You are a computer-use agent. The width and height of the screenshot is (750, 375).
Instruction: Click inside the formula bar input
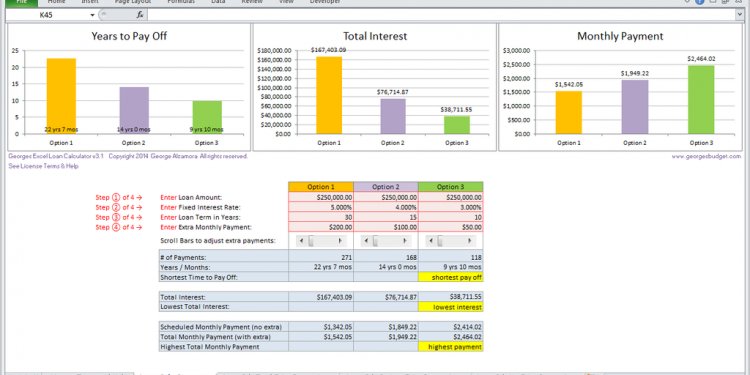coord(442,15)
